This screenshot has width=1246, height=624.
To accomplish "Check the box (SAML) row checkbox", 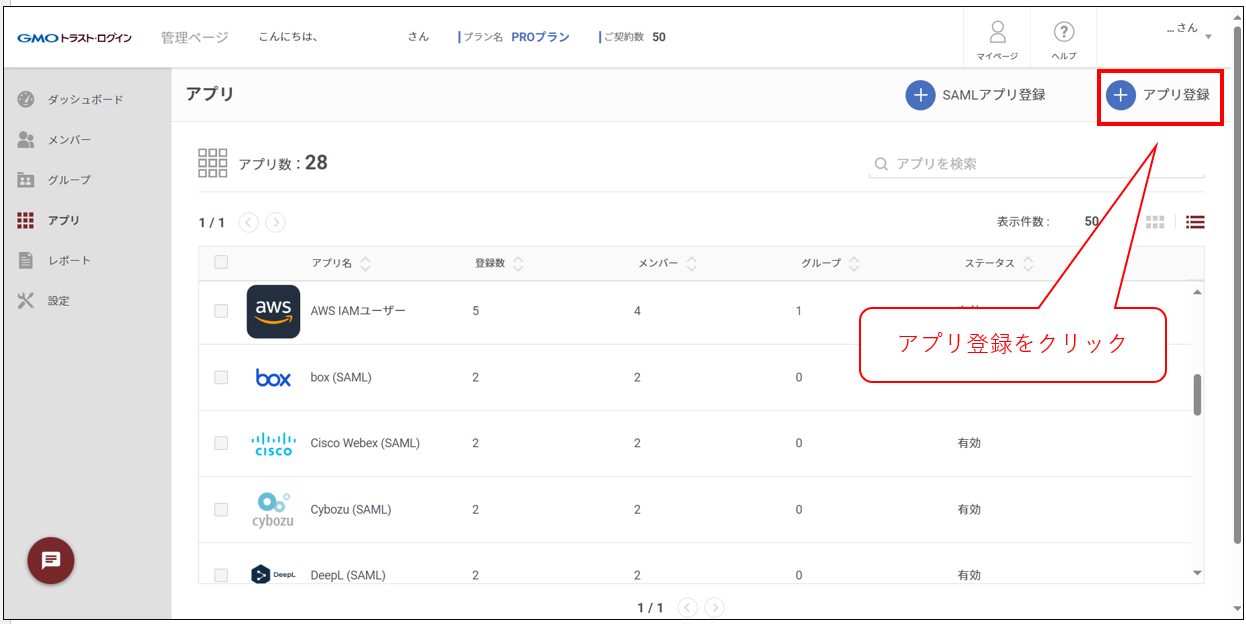I will click(221, 377).
